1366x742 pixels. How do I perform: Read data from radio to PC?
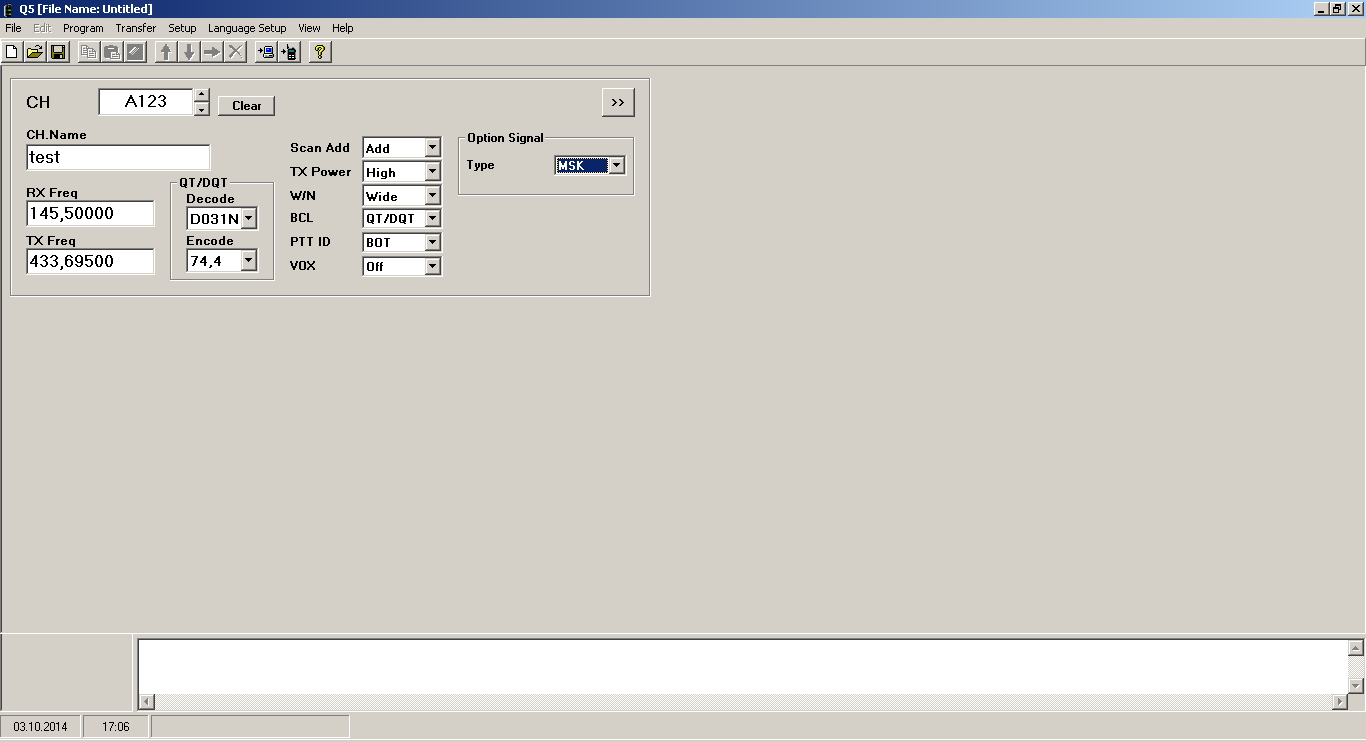[x=266, y=52]
